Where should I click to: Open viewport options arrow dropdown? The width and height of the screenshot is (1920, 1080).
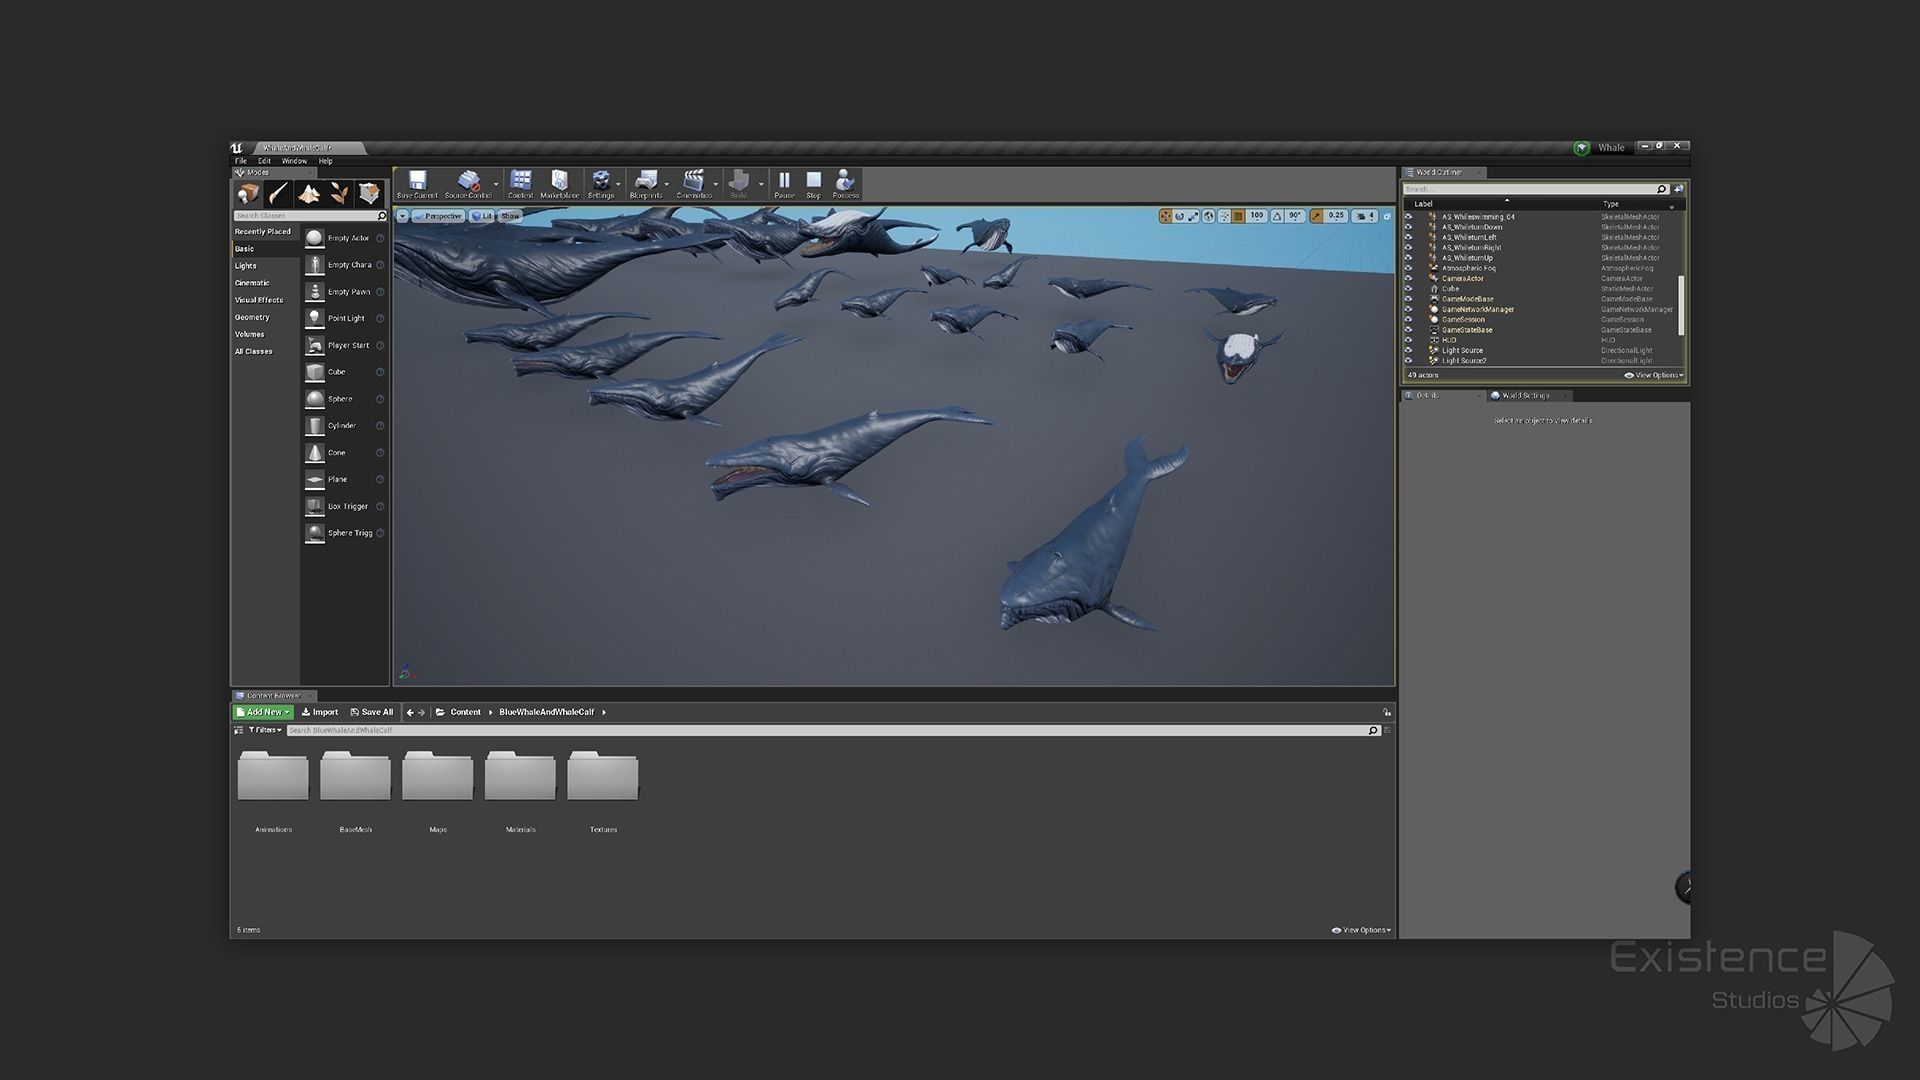click(402, 216)
